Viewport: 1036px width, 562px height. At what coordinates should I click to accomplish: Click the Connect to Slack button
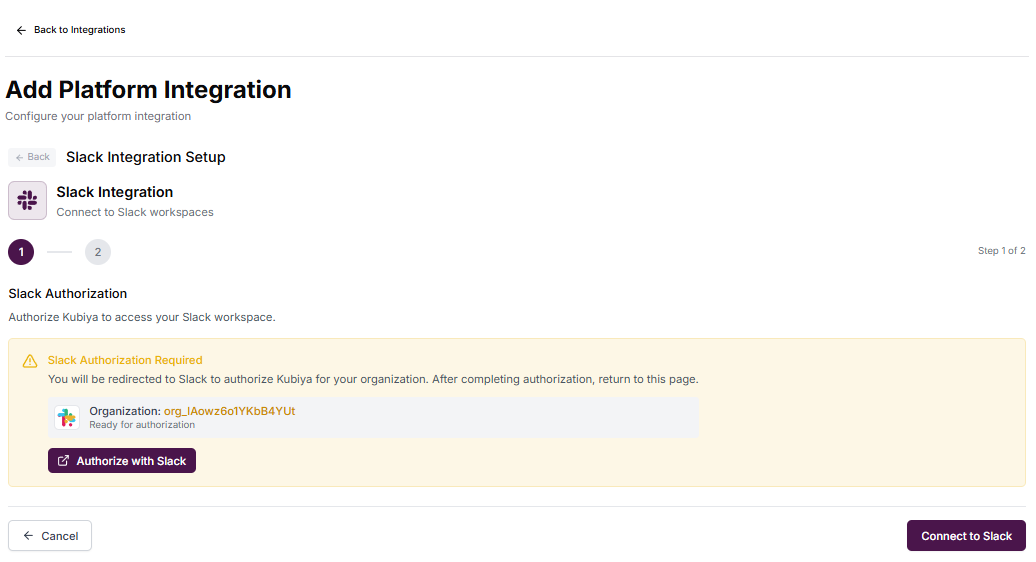coord(966,536)
